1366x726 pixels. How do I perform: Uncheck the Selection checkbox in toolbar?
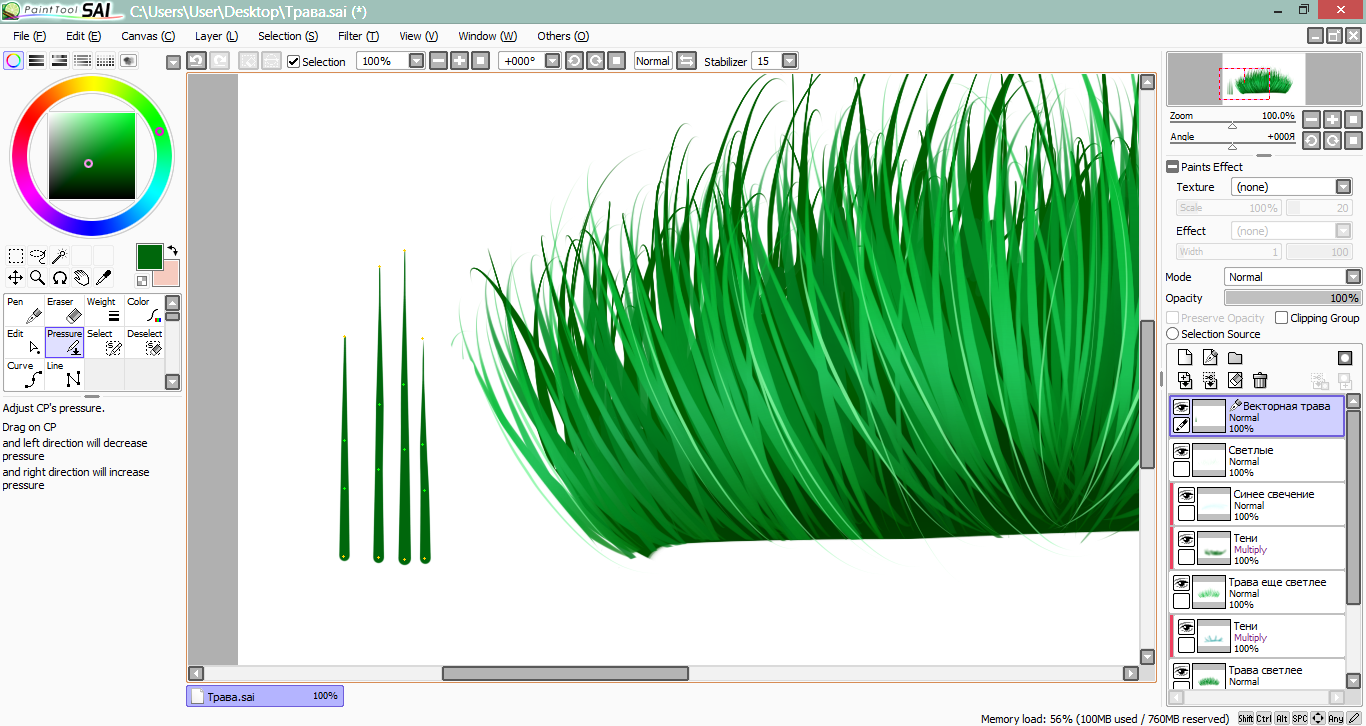pos(294,62)
